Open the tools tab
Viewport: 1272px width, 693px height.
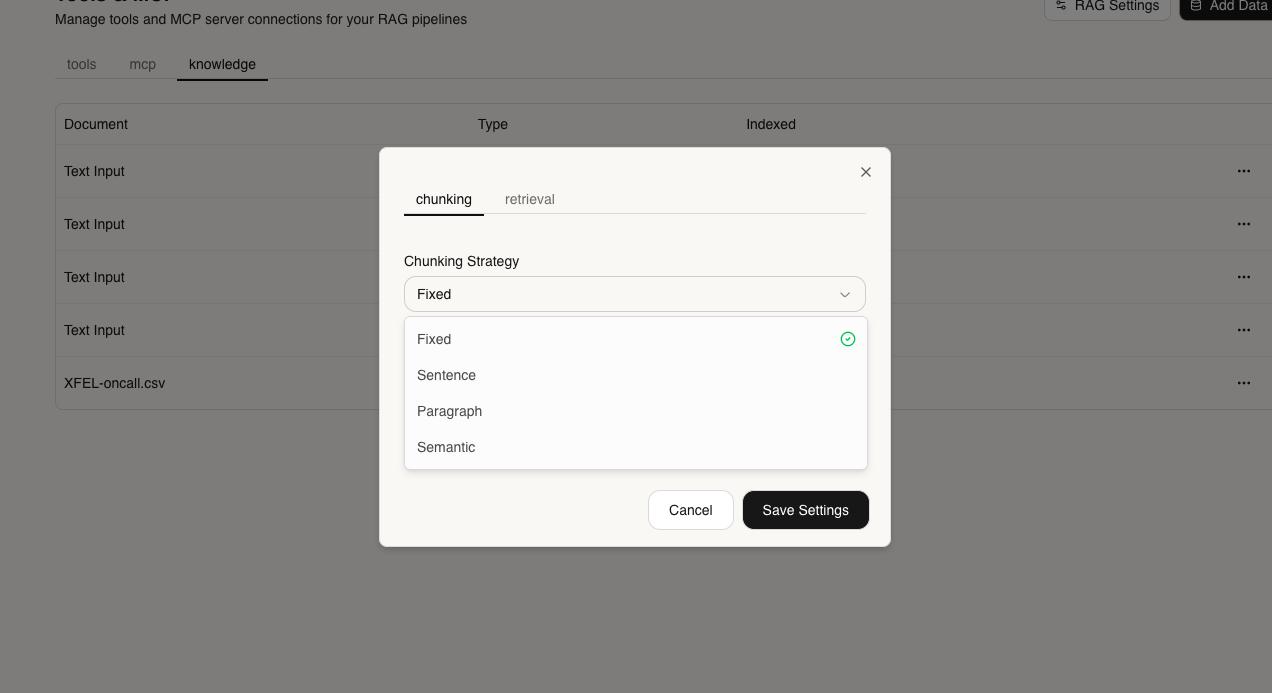coord(81,64)
